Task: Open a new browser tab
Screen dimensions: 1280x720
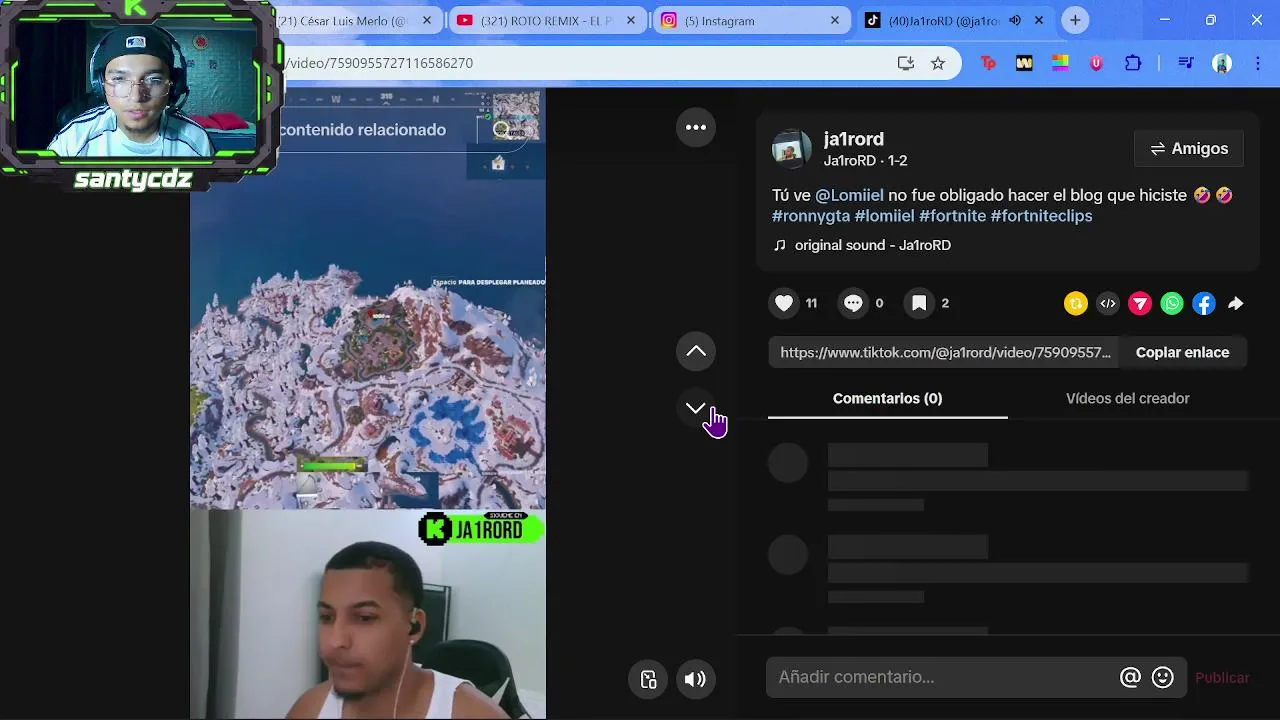Action: click(1075, 20)
